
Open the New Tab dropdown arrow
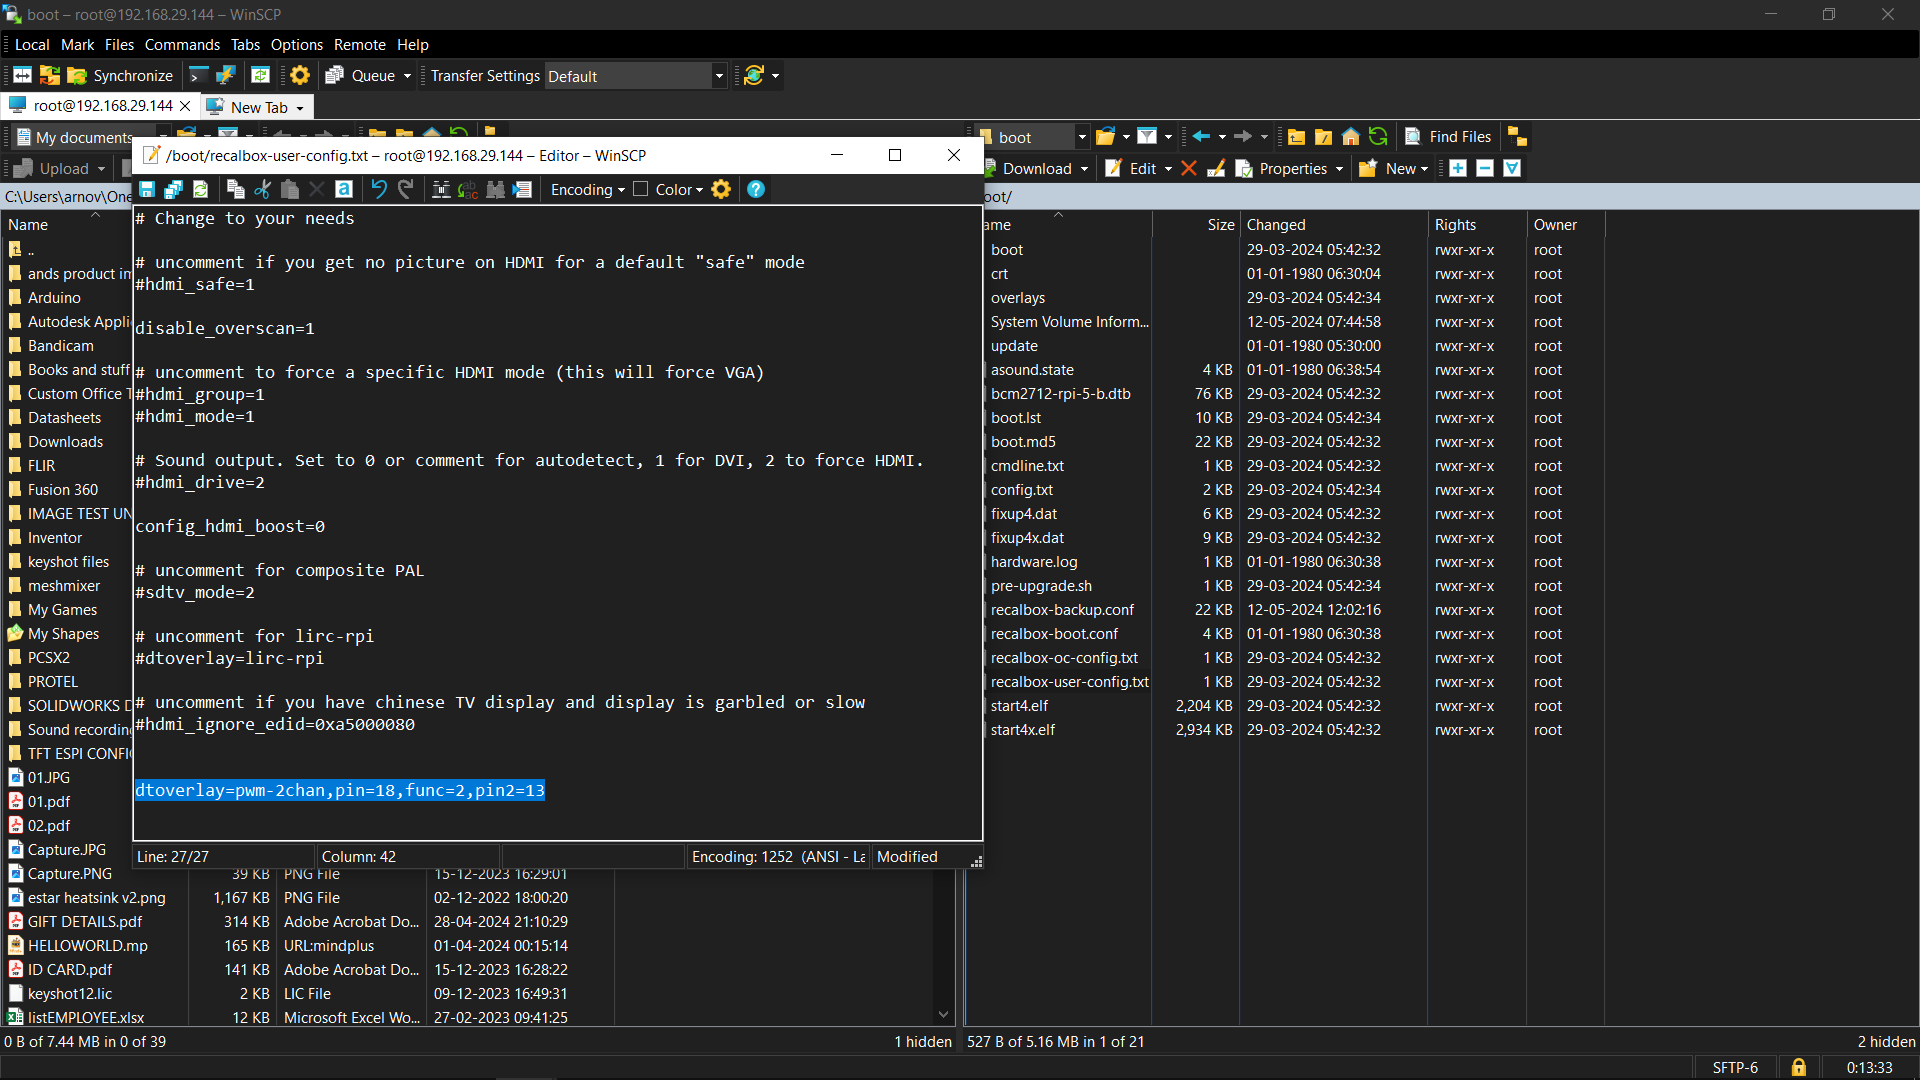tap(299, 108)
